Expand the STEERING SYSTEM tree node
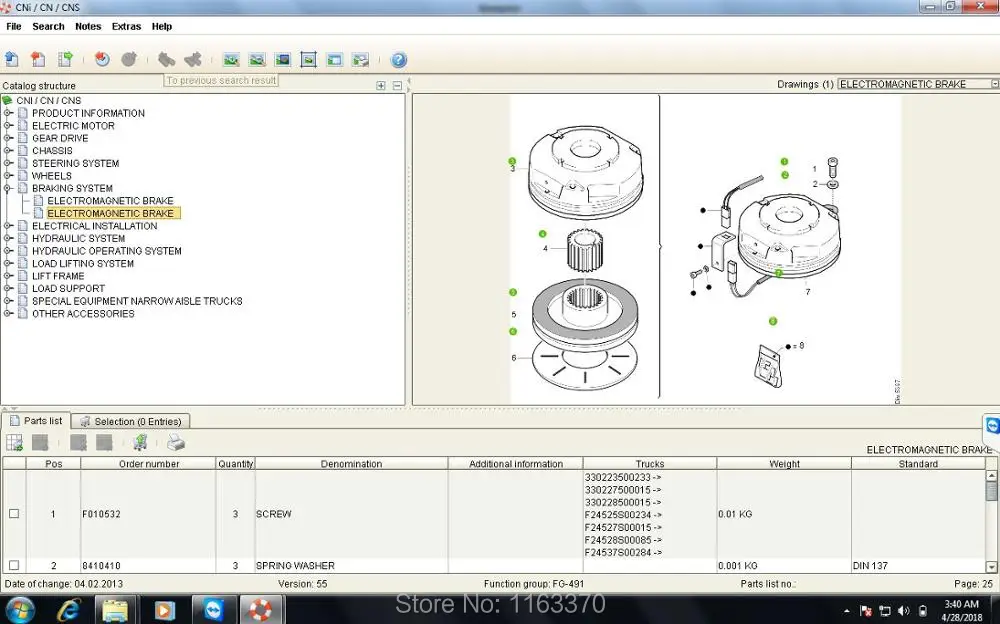Viewport: 1000px width, 624px height. click(x=8, y=163)
